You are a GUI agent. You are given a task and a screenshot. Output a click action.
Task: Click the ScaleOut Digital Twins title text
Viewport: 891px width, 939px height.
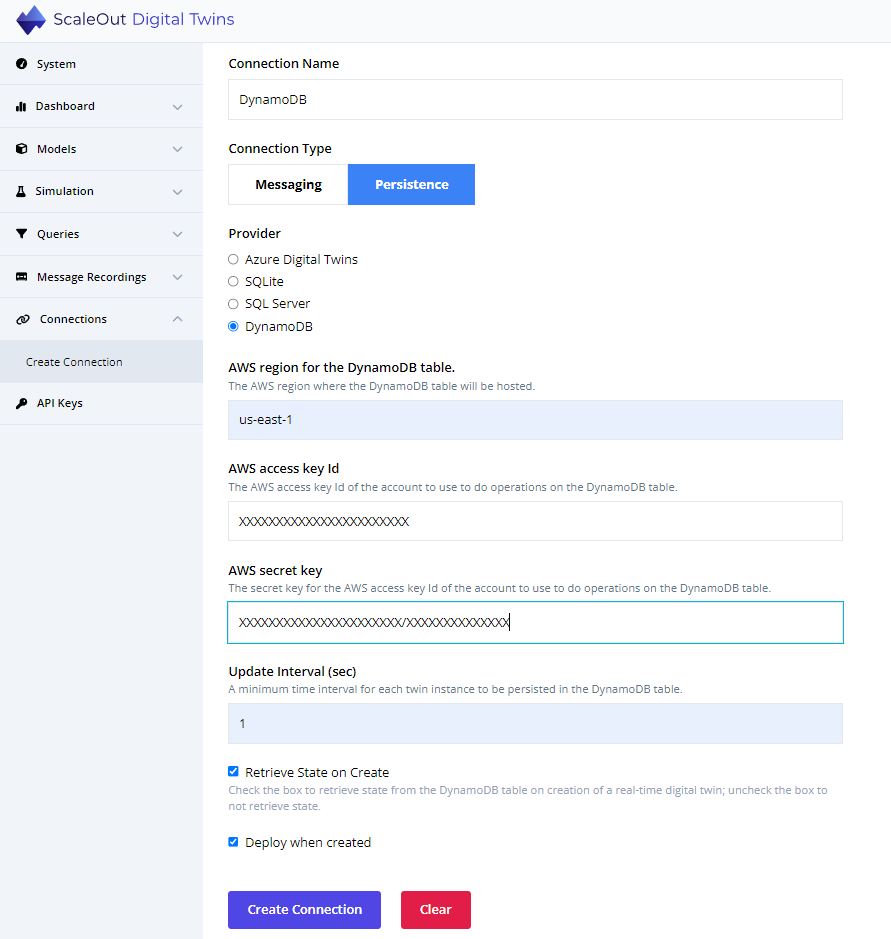pyautogui.click(x=144, y=19)
